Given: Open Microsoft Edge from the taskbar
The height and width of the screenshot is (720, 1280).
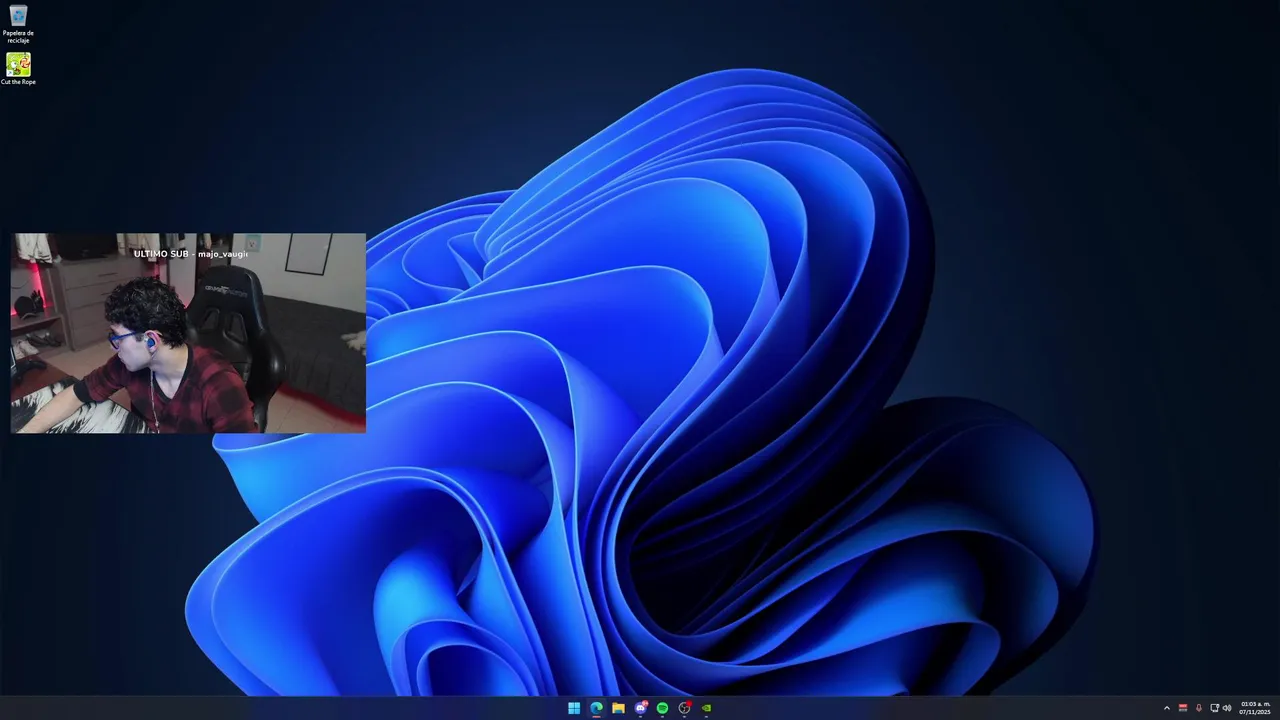Looking at the screenshot, I should 596,708.
